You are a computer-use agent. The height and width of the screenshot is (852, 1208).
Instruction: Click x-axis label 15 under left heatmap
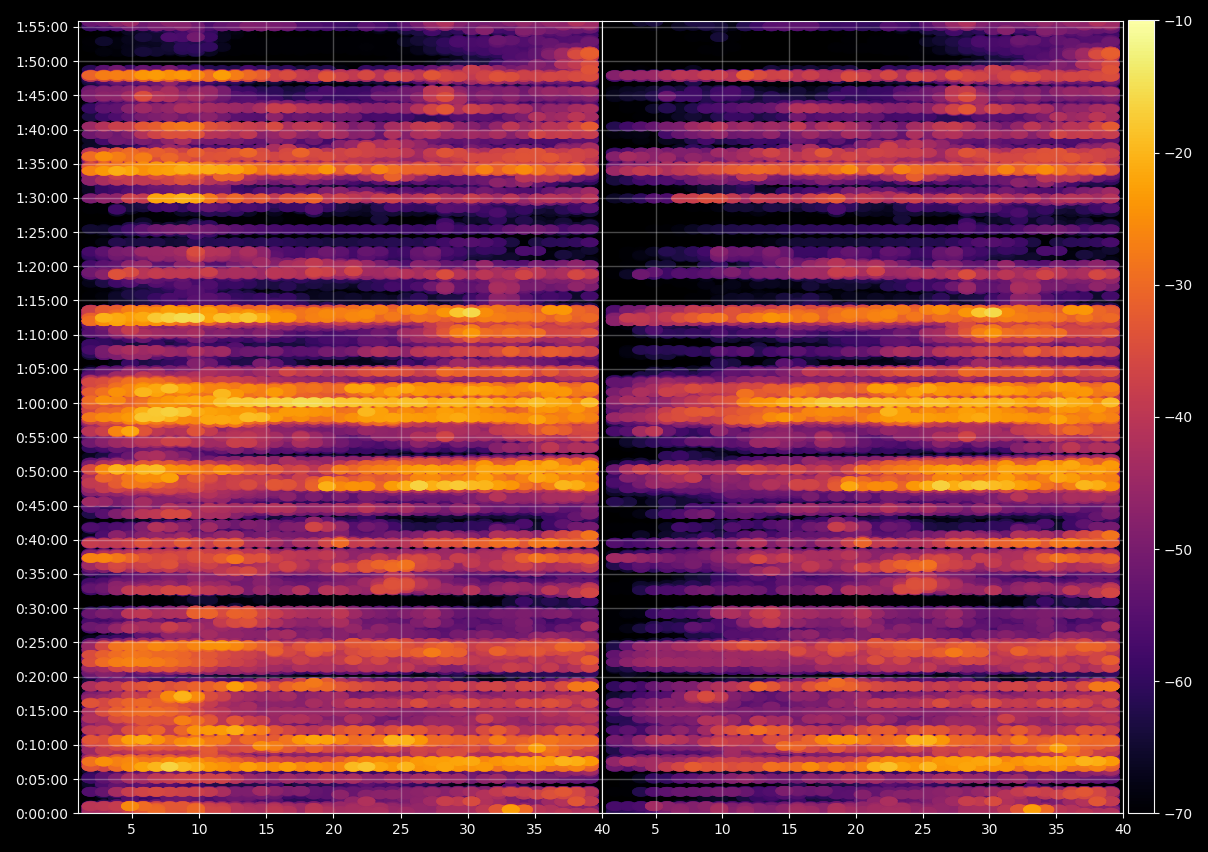click(266, 830)
